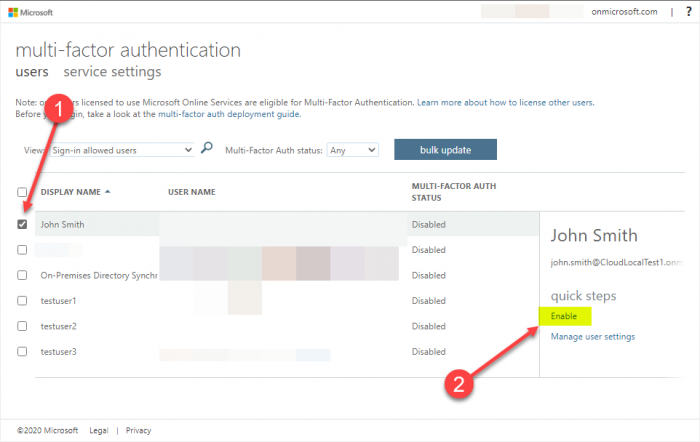Image resolution: width=700 pixels, height=442 pixels.
Task: Click the bulk update button
Action: (445, 150)
